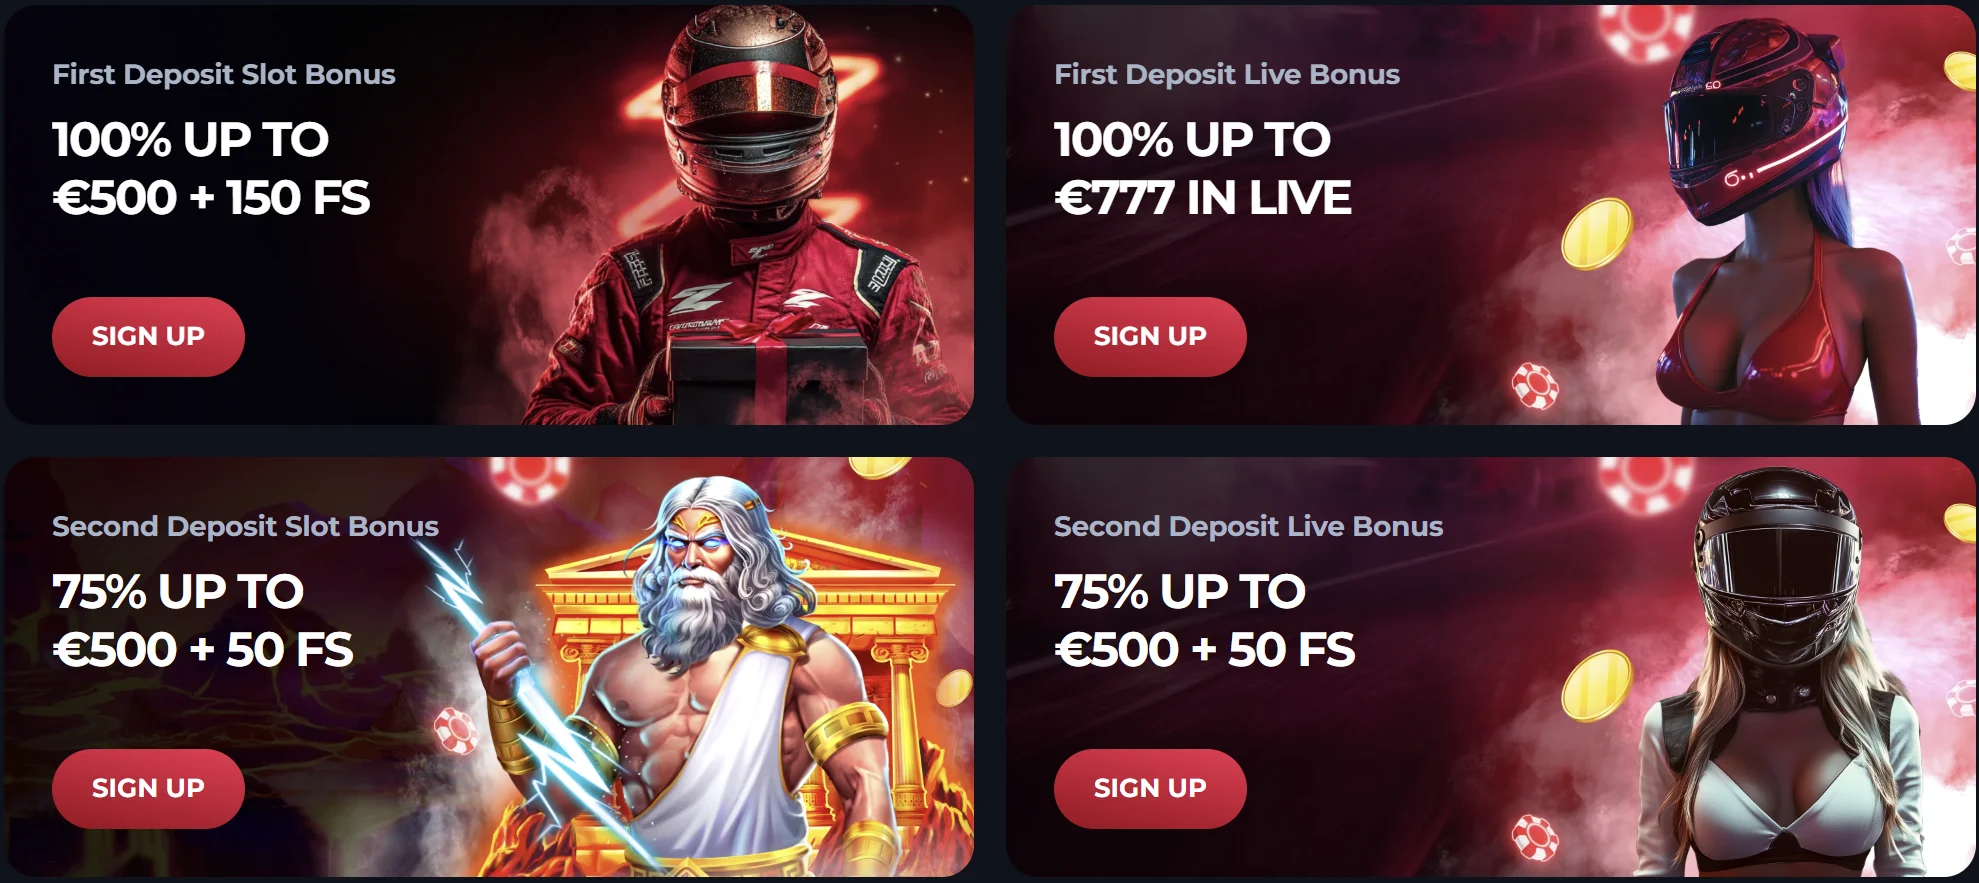
Task: Select the 100% up to €777 in Live offer text
Action: pos(1203,168)
